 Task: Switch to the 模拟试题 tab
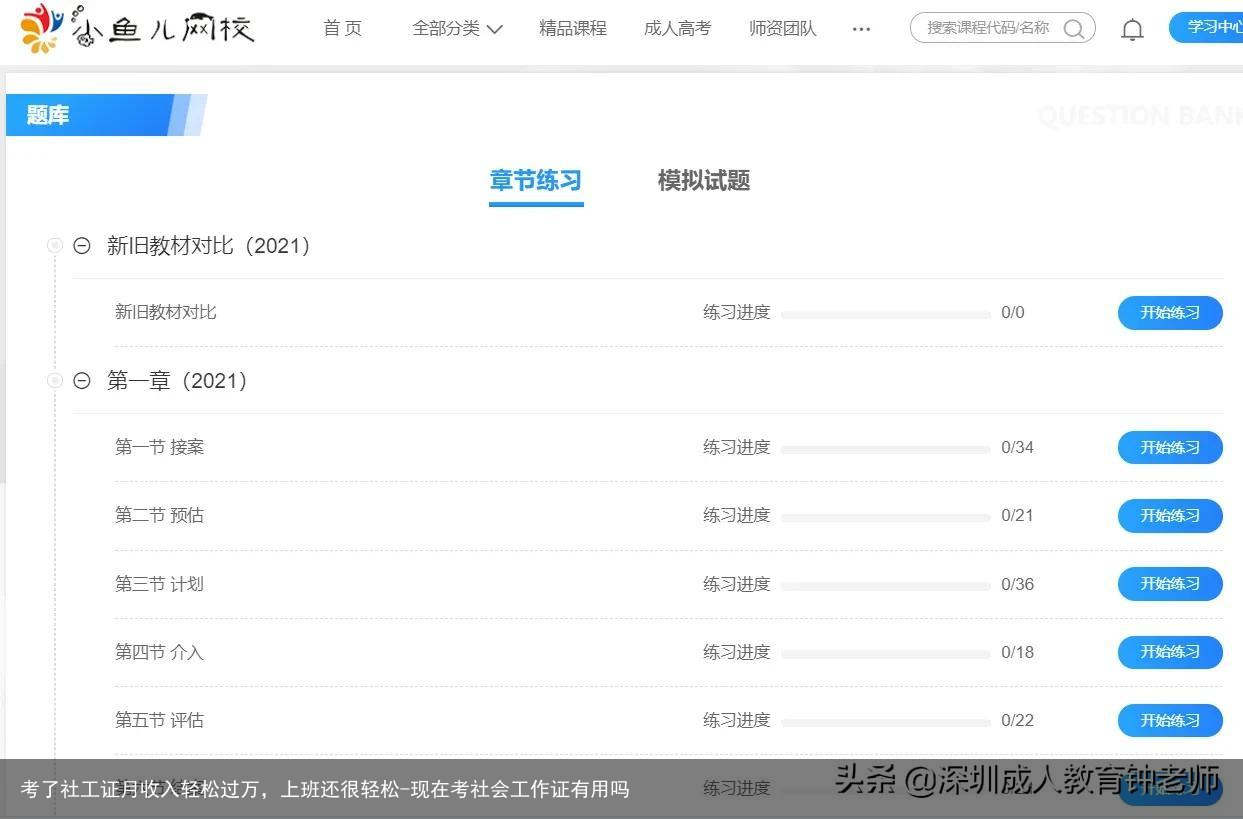[703, 181]
